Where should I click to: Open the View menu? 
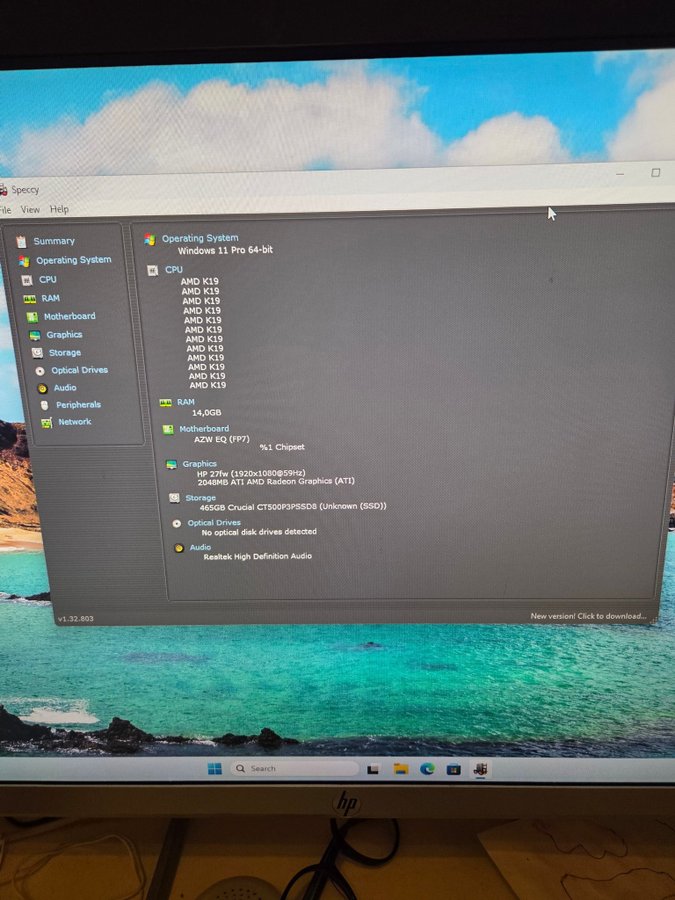tap(30, 210)
